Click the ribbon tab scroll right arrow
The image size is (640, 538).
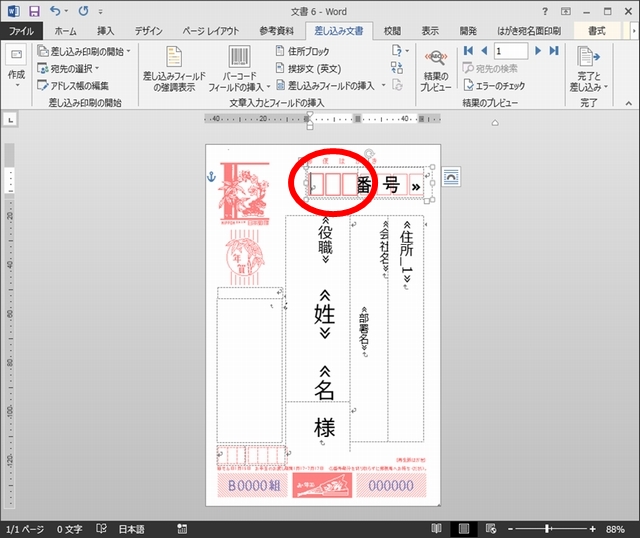634,31
